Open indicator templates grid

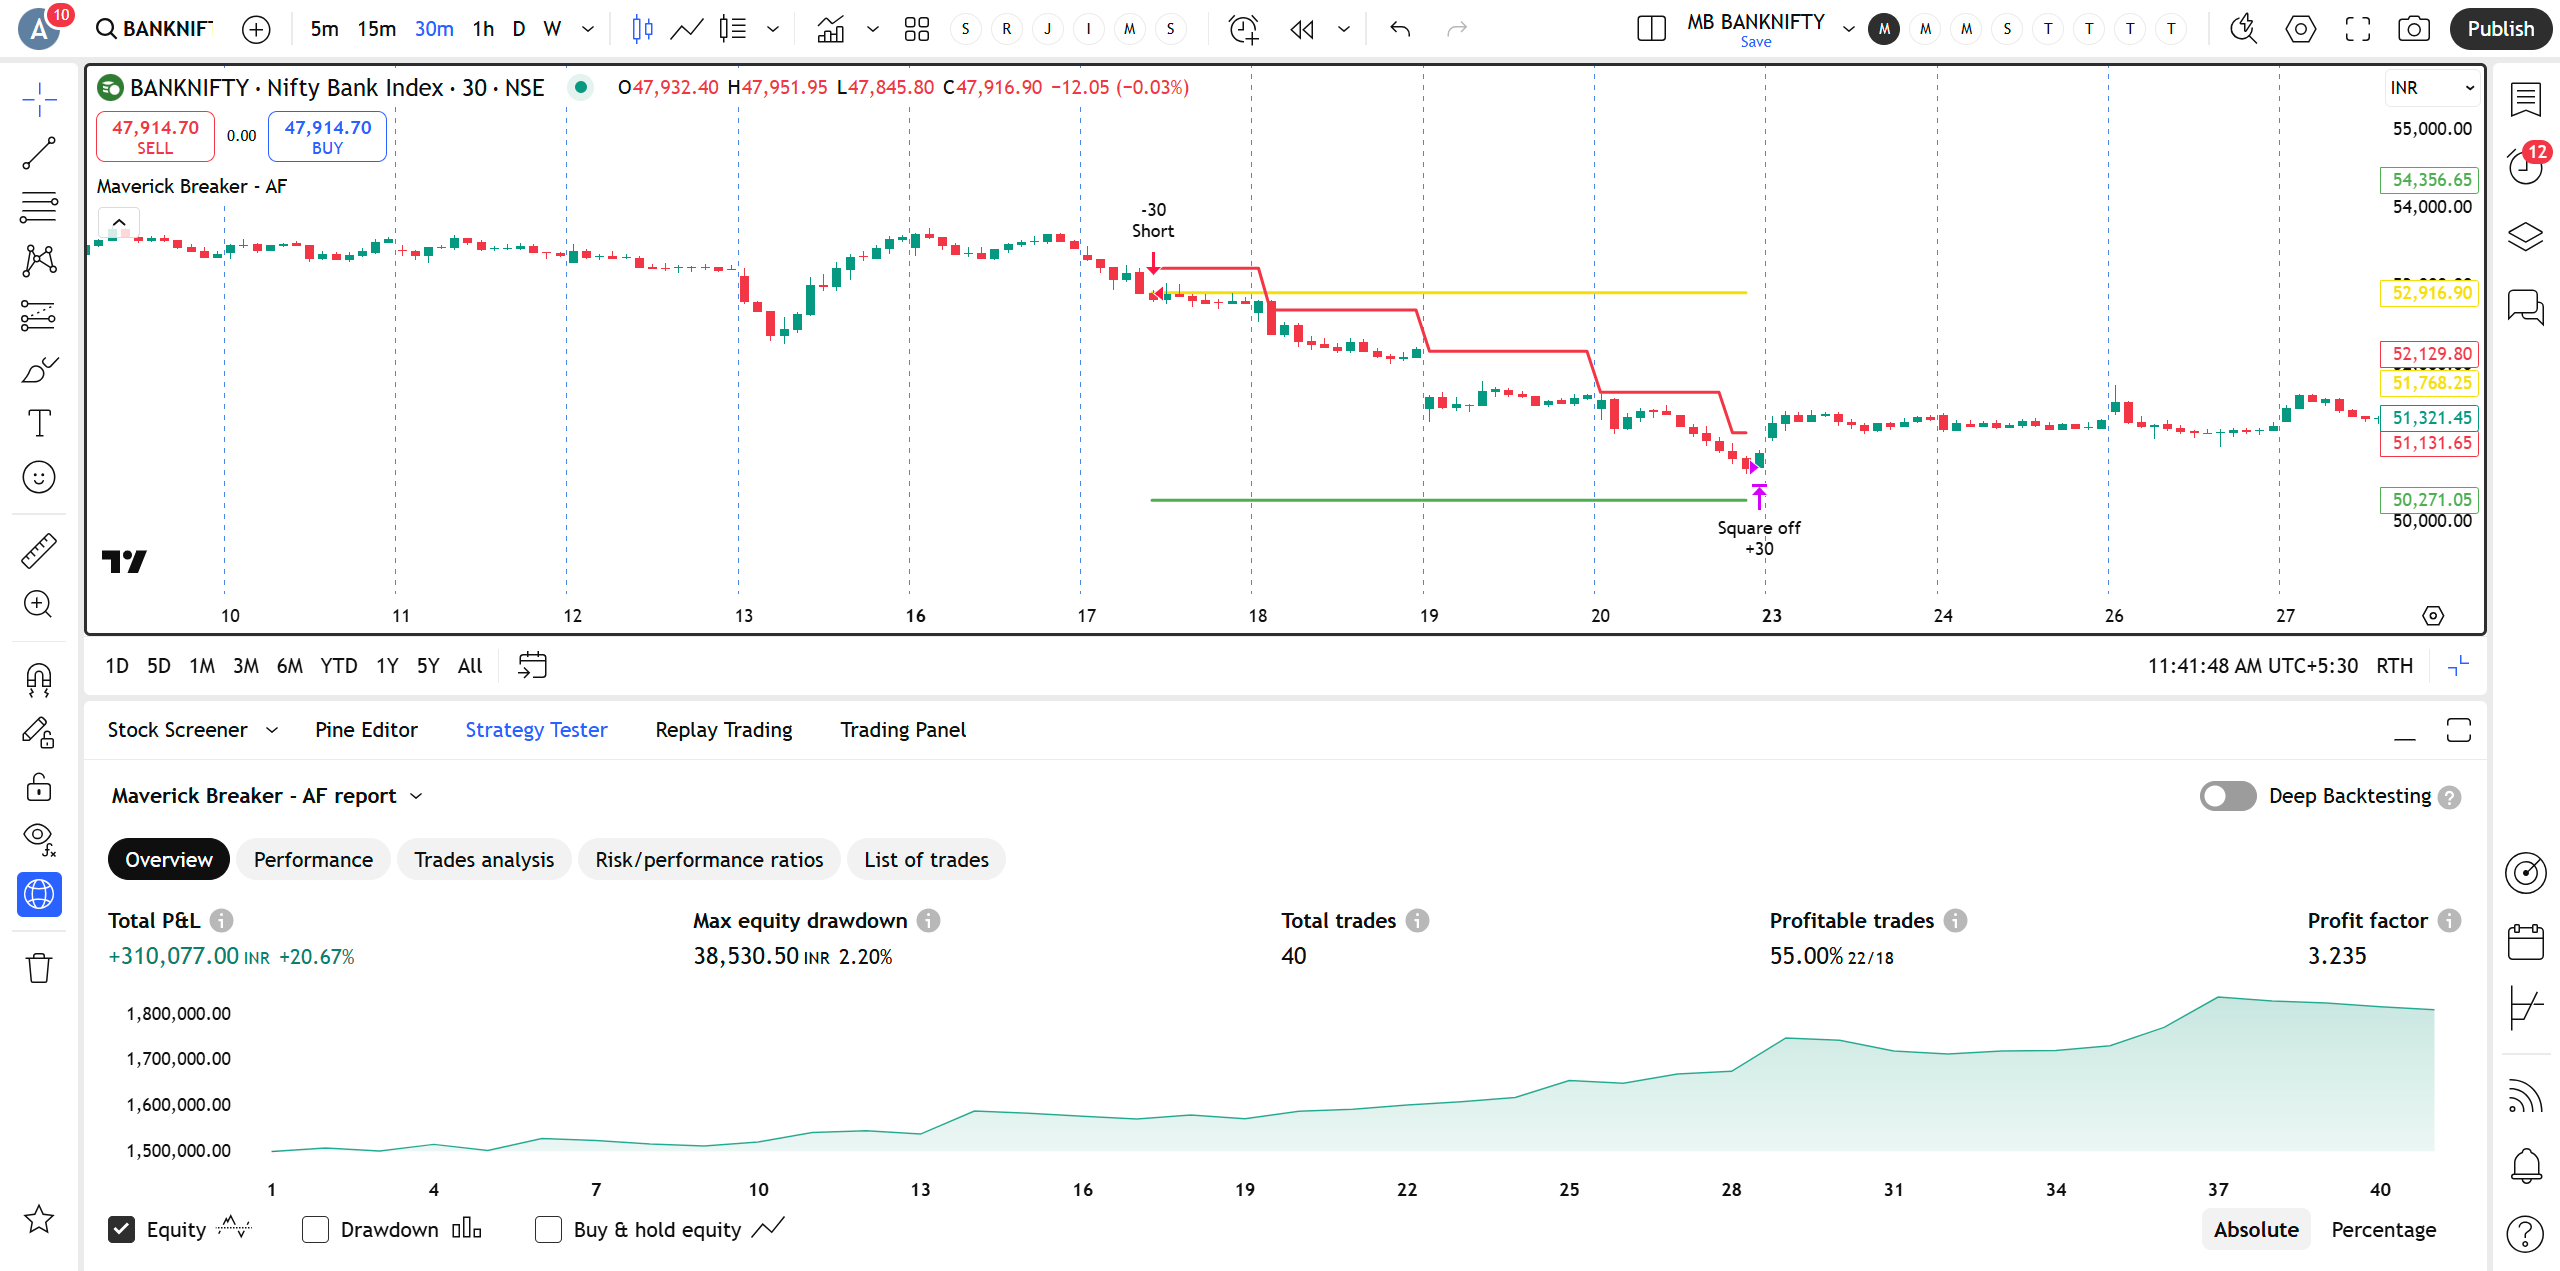917,29
